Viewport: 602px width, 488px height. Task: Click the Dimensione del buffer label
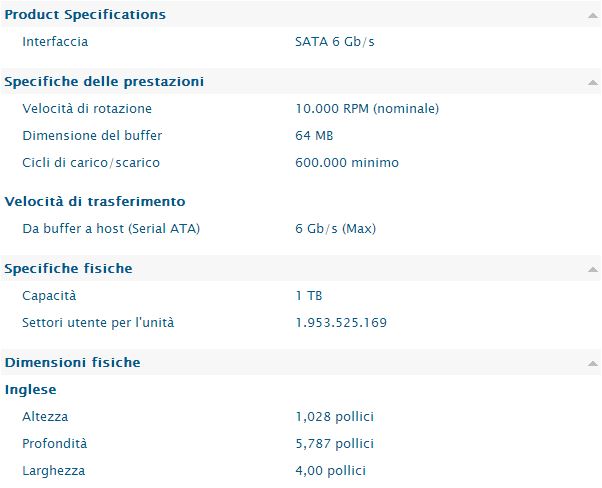pyautogui.click(x=92, y=136)
